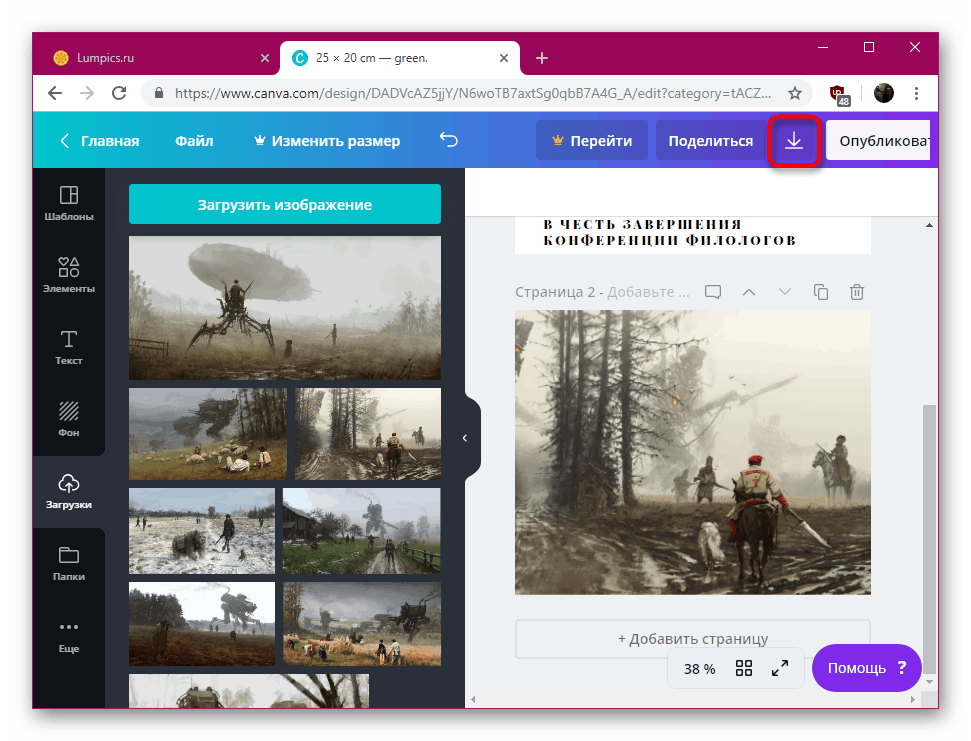Select the forest horsemen upload thumbnail

tap(368, 434)
